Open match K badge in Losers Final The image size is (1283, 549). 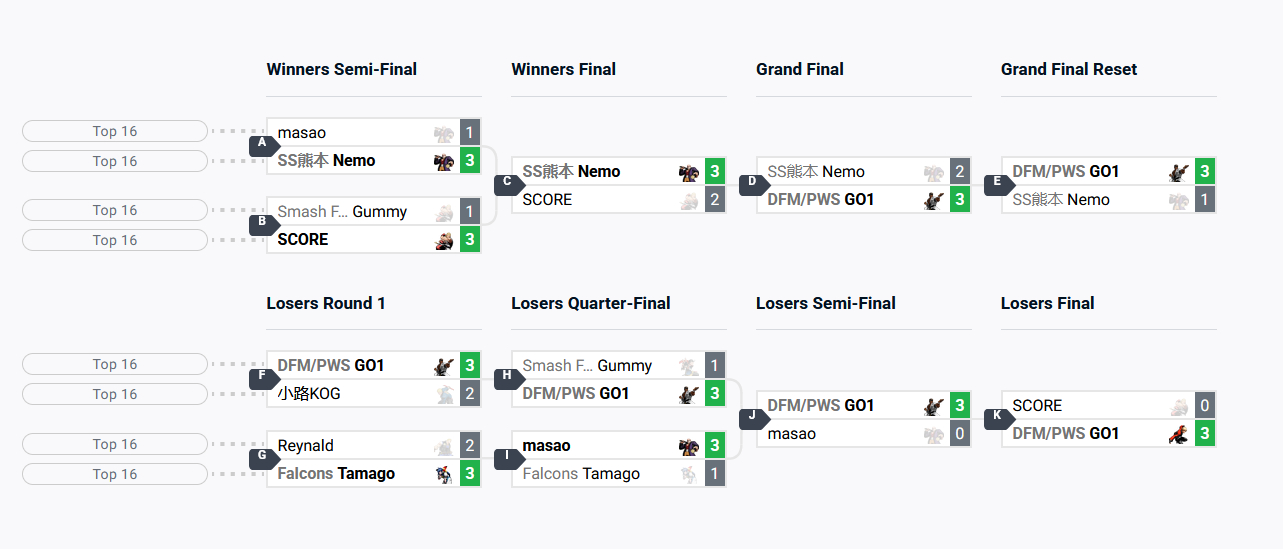coord(997,418)
